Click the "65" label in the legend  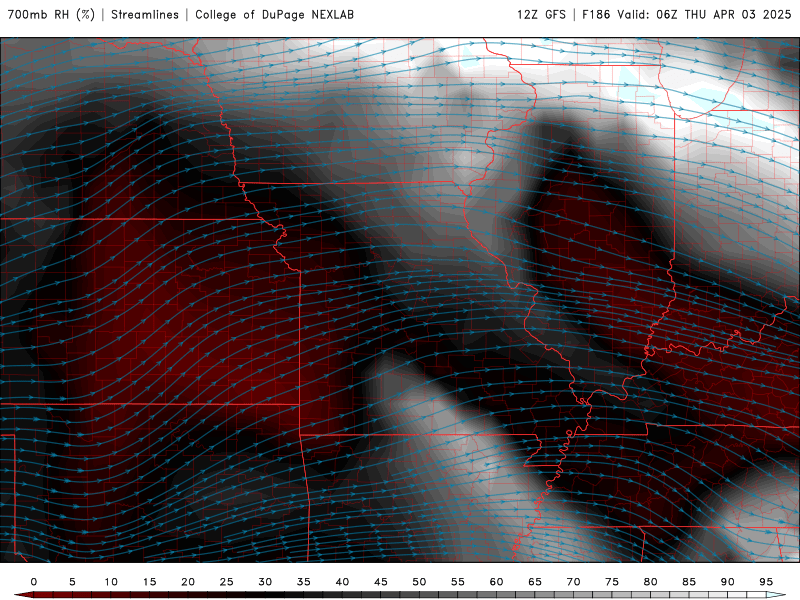pyautogui.click(x=535, y=582)
